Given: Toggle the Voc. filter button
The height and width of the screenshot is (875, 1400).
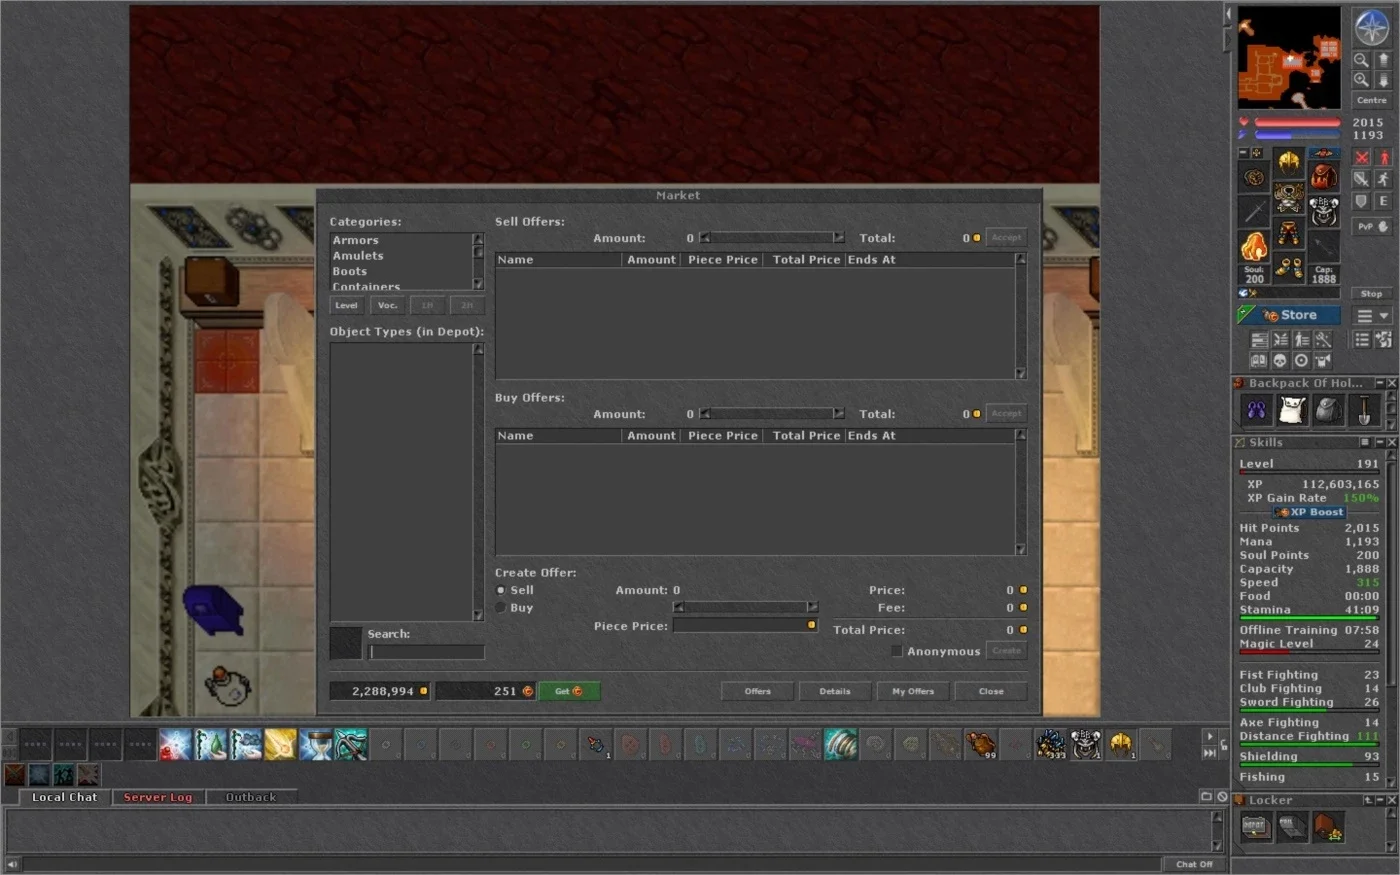Looking at the screenshot, I should pos(387,305).
